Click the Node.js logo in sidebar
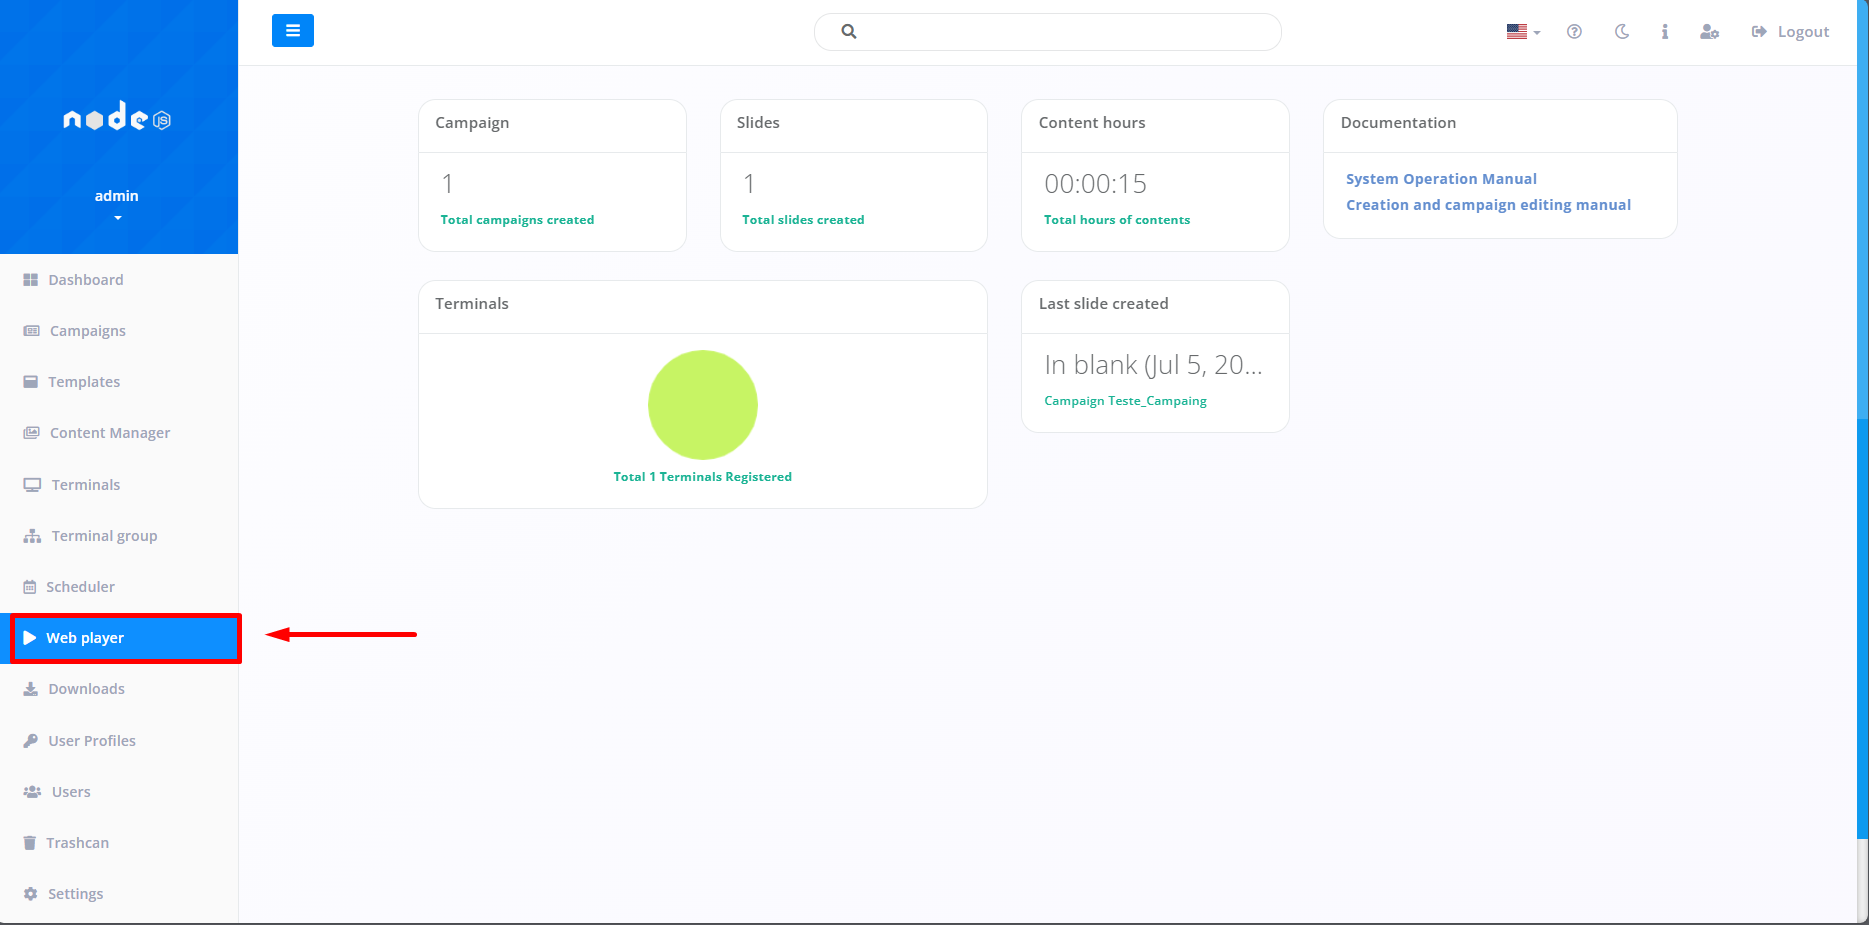The width and height of the screenshot is (1869, 925). [117, 118]
